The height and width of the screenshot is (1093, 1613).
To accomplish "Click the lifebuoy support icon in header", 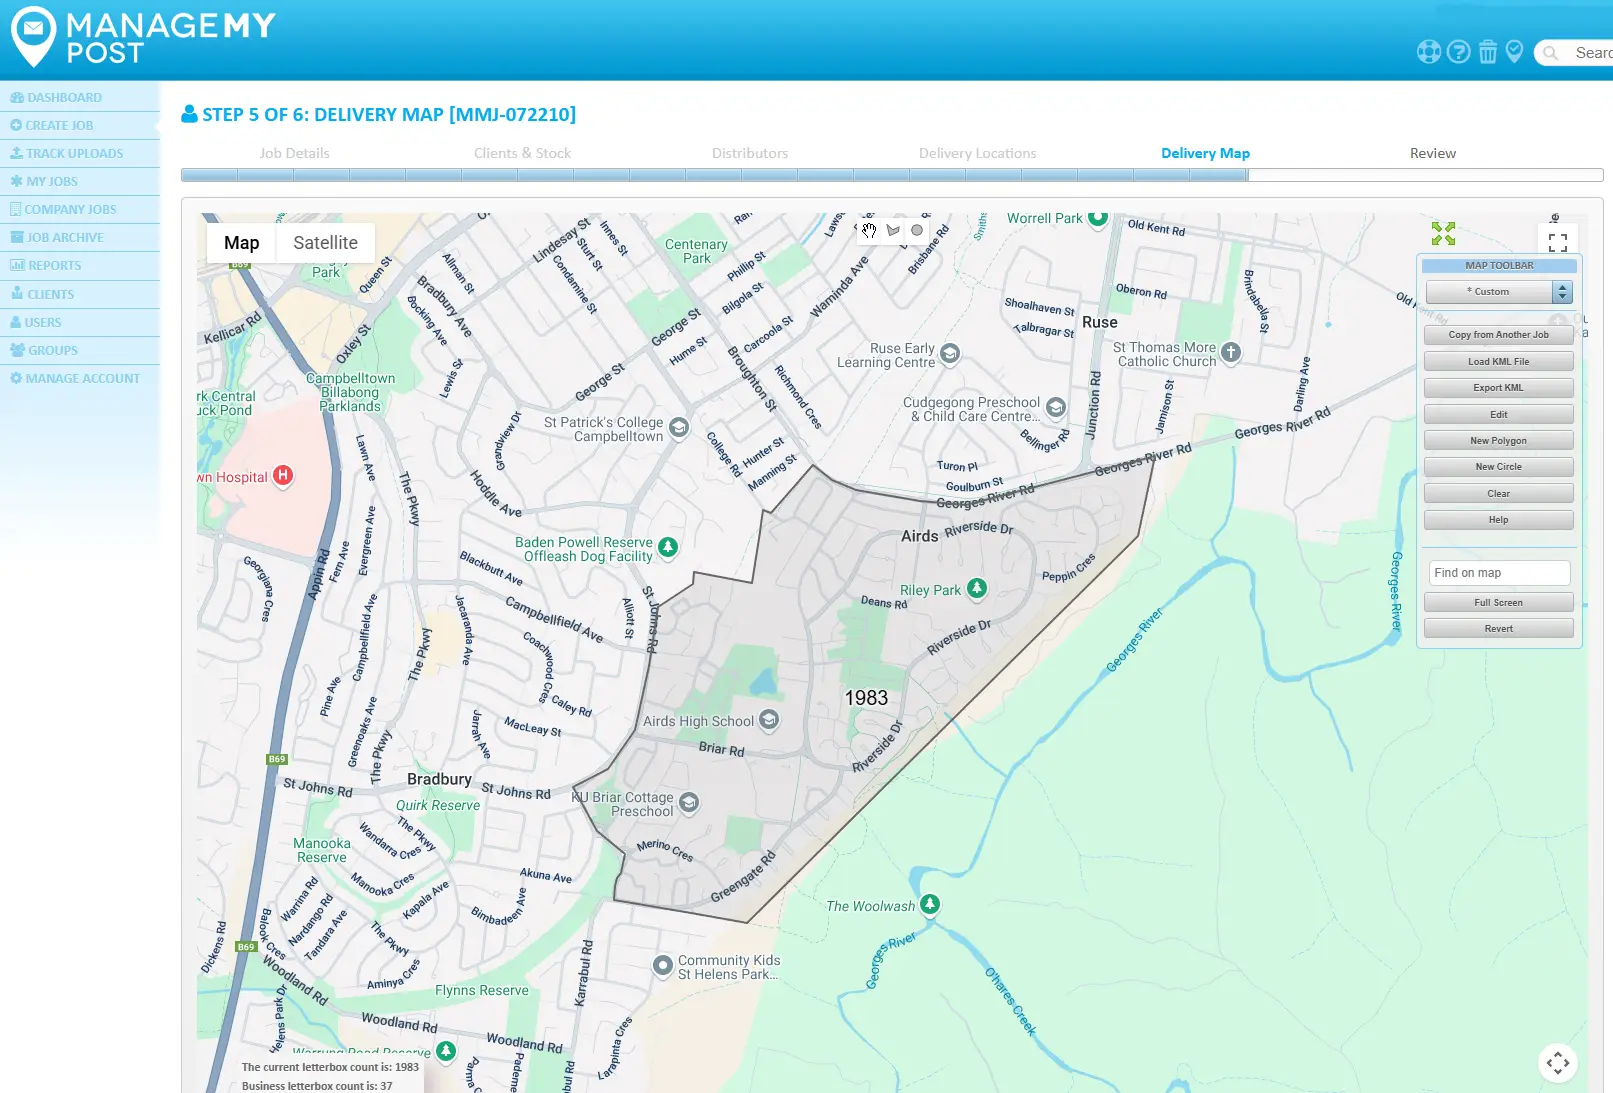I will (1429, 52).
